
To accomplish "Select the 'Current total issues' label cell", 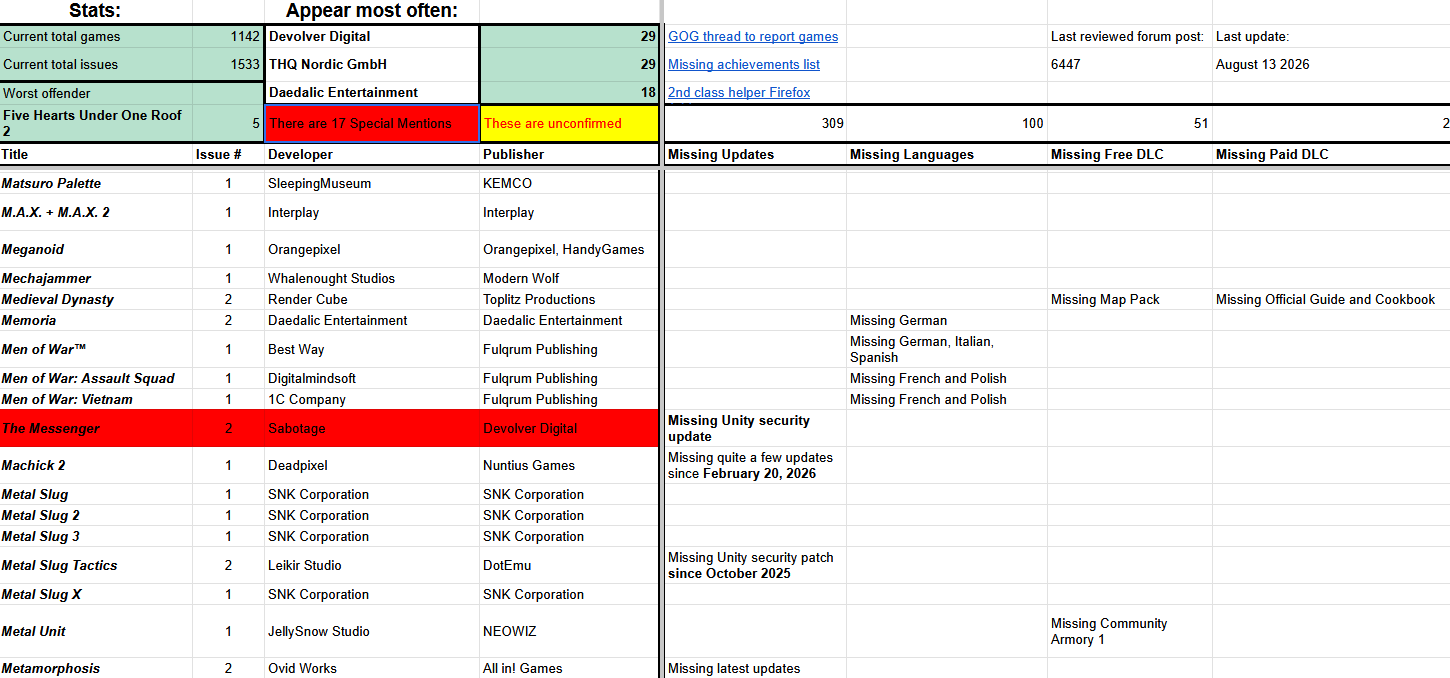I will tap(96, 65).
